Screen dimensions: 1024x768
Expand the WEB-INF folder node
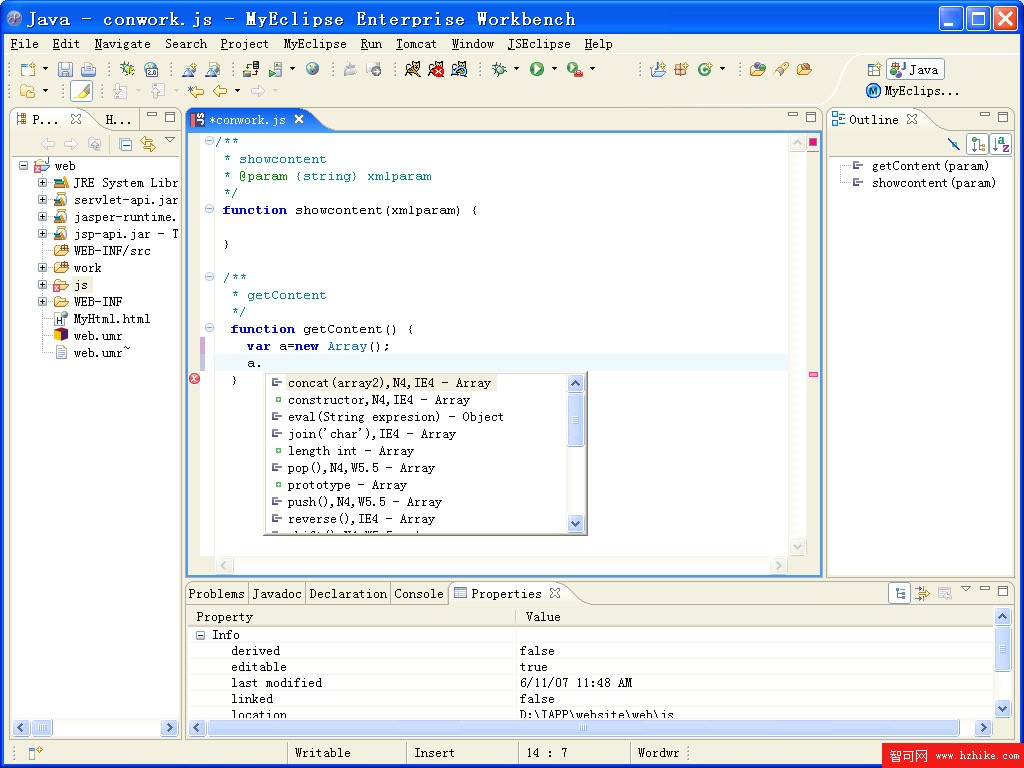pyautogui.click(x=43, y=302)
